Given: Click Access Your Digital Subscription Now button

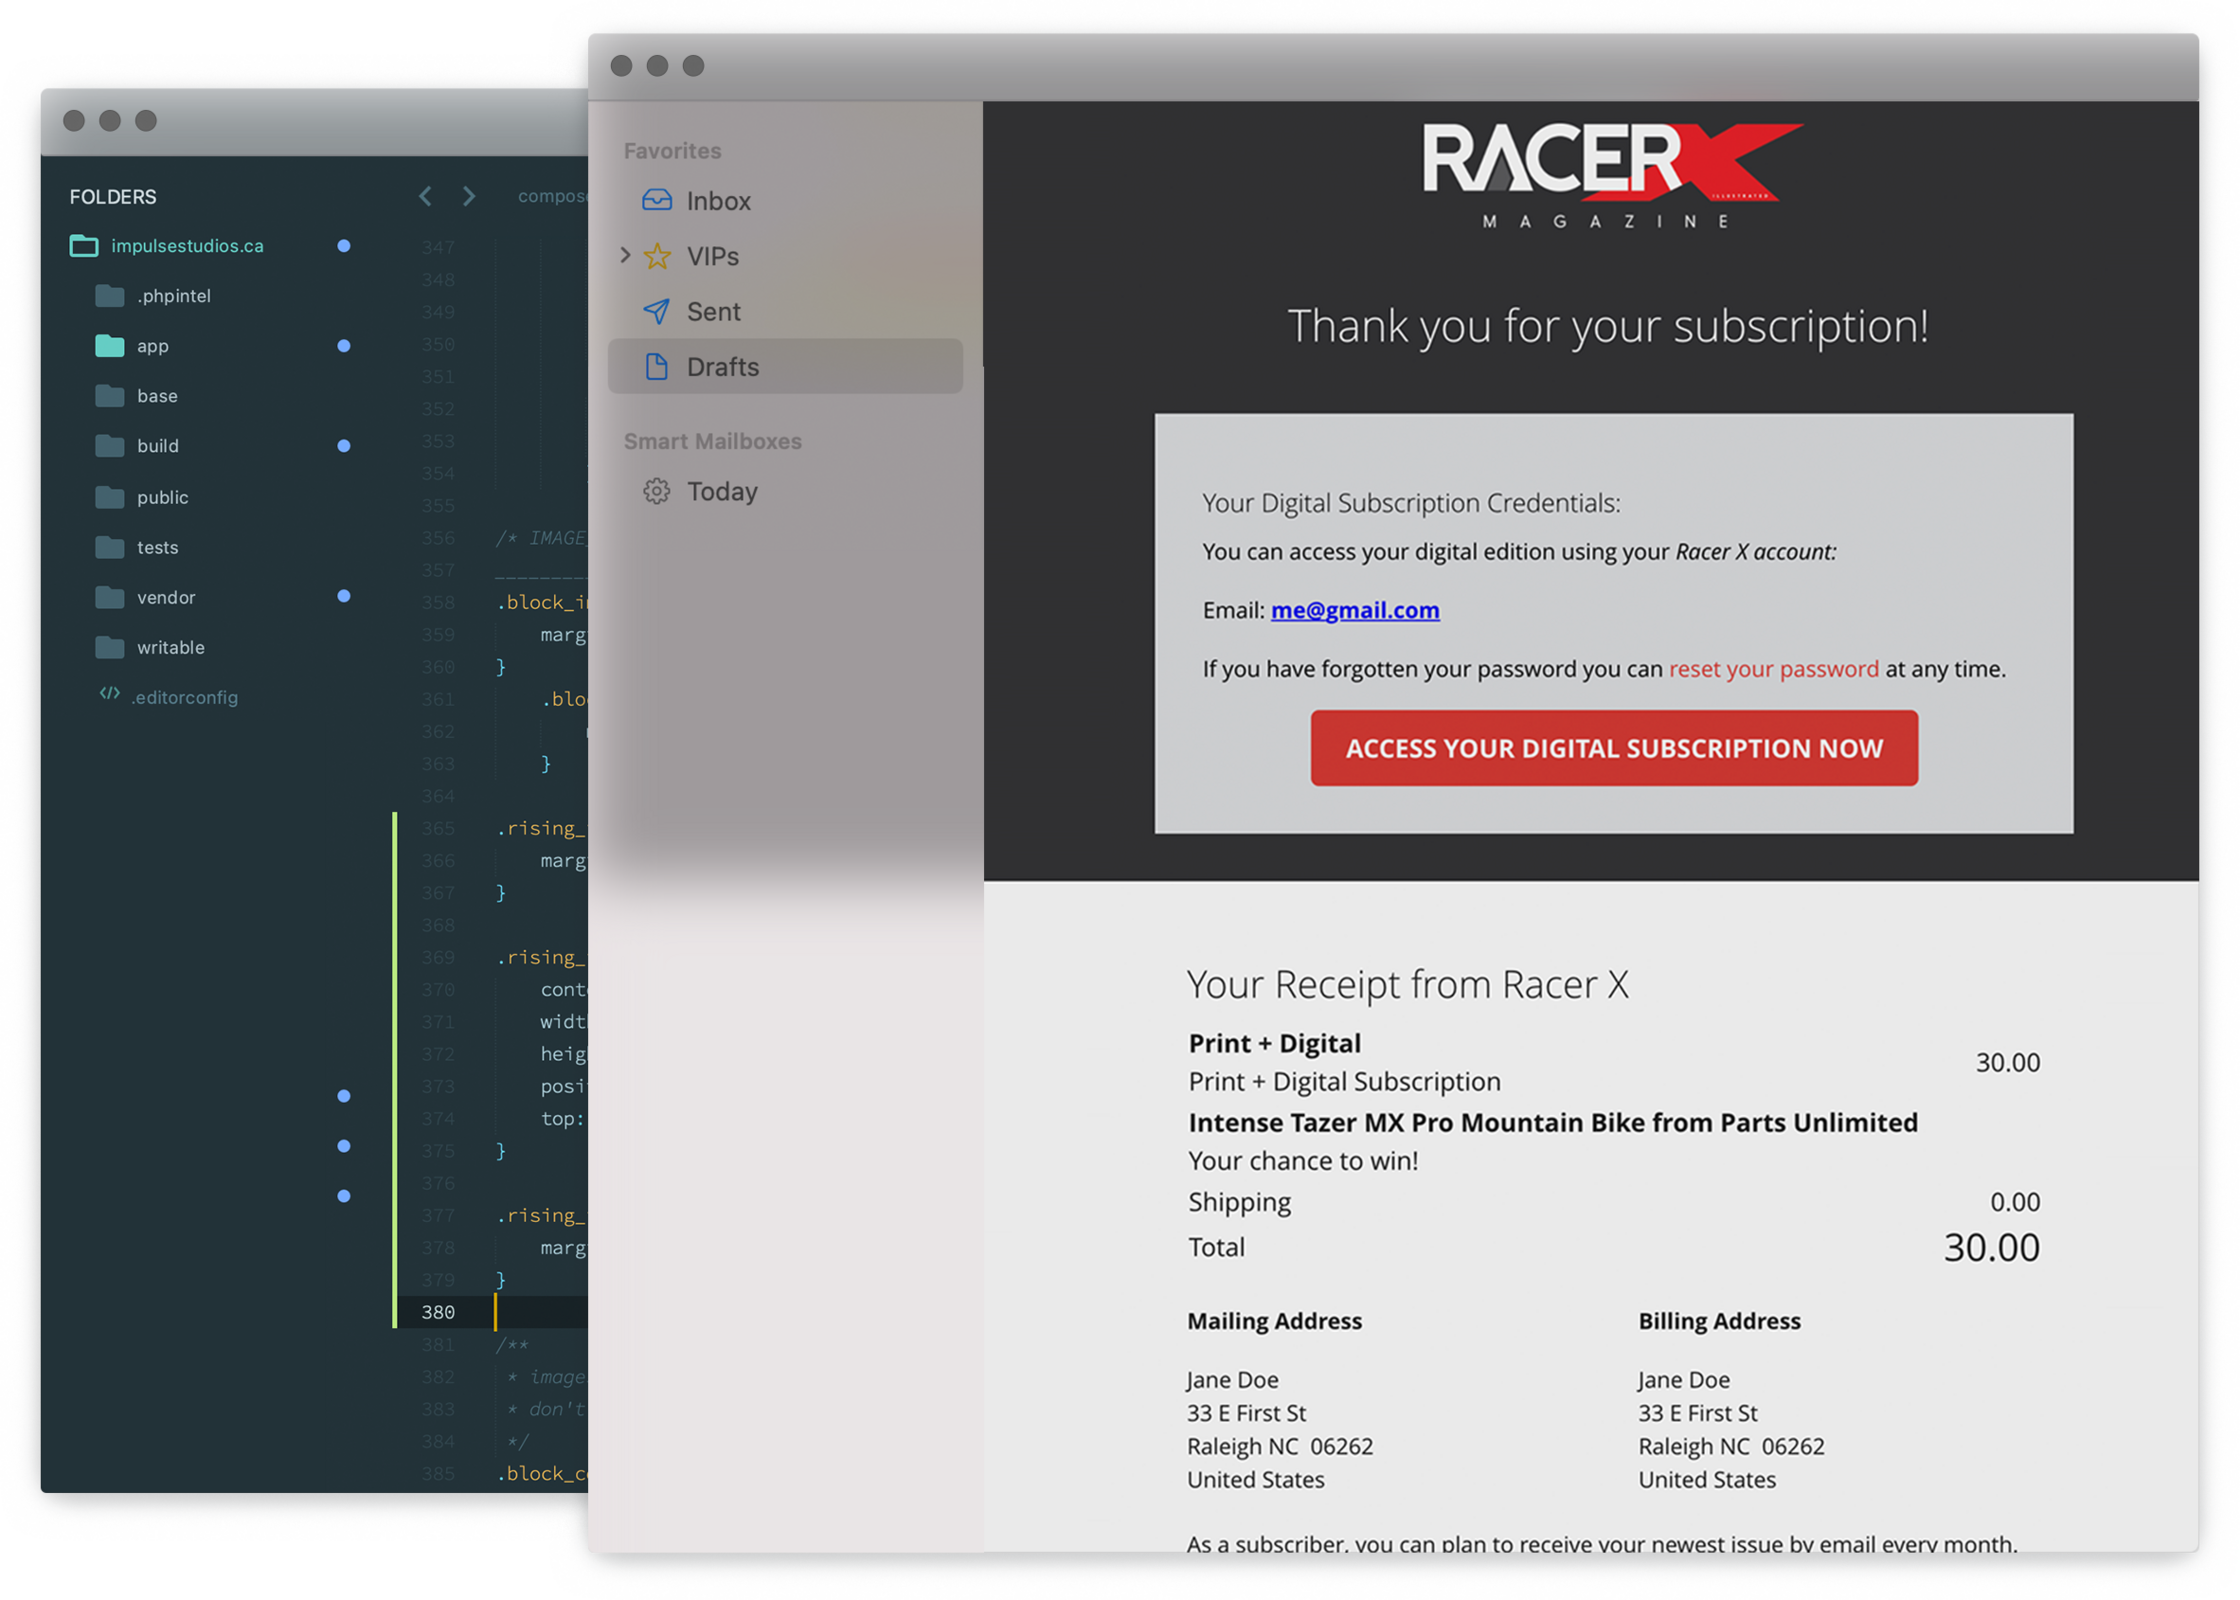Looking at the screenshot, I should 1613,748.
